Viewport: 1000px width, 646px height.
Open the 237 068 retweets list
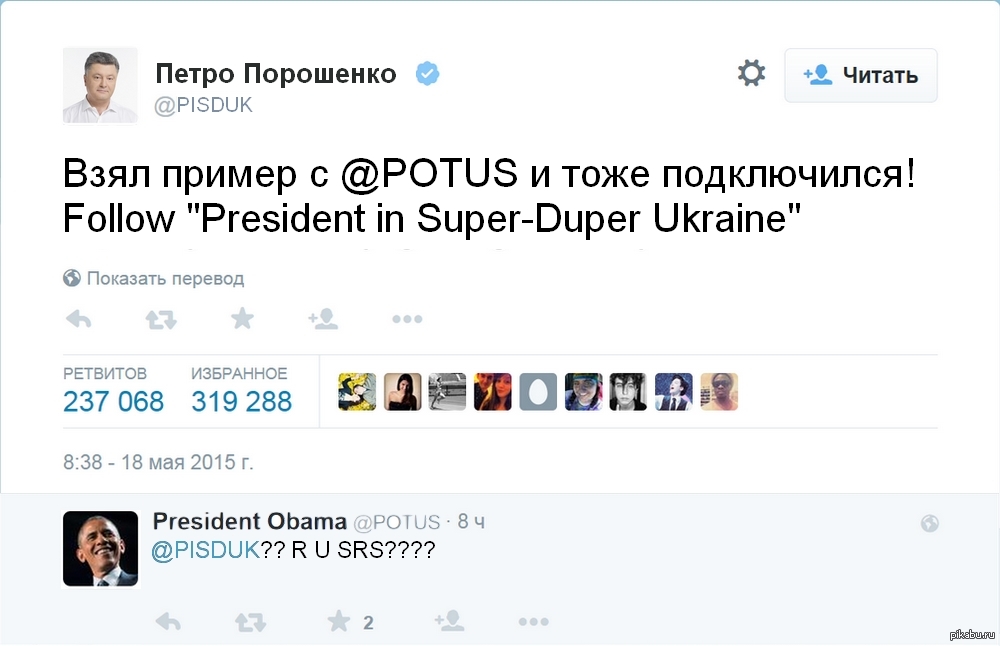pyautogui.click(x=113, y=401)
